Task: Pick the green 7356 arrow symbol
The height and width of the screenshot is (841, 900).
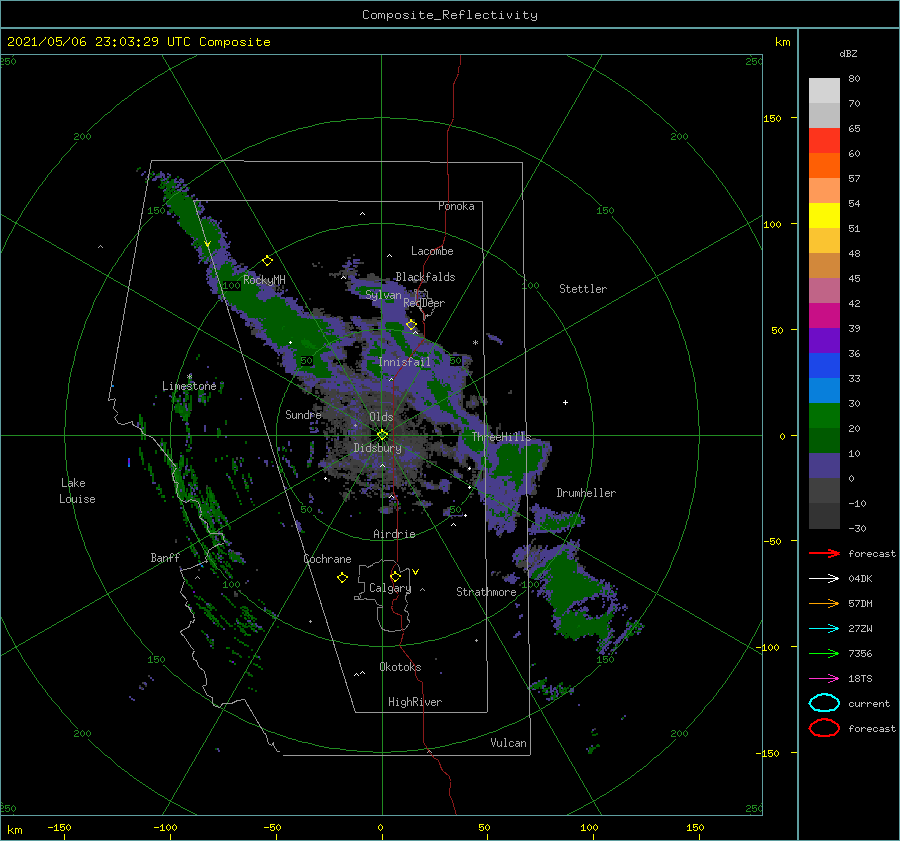Action: point(824,653)
